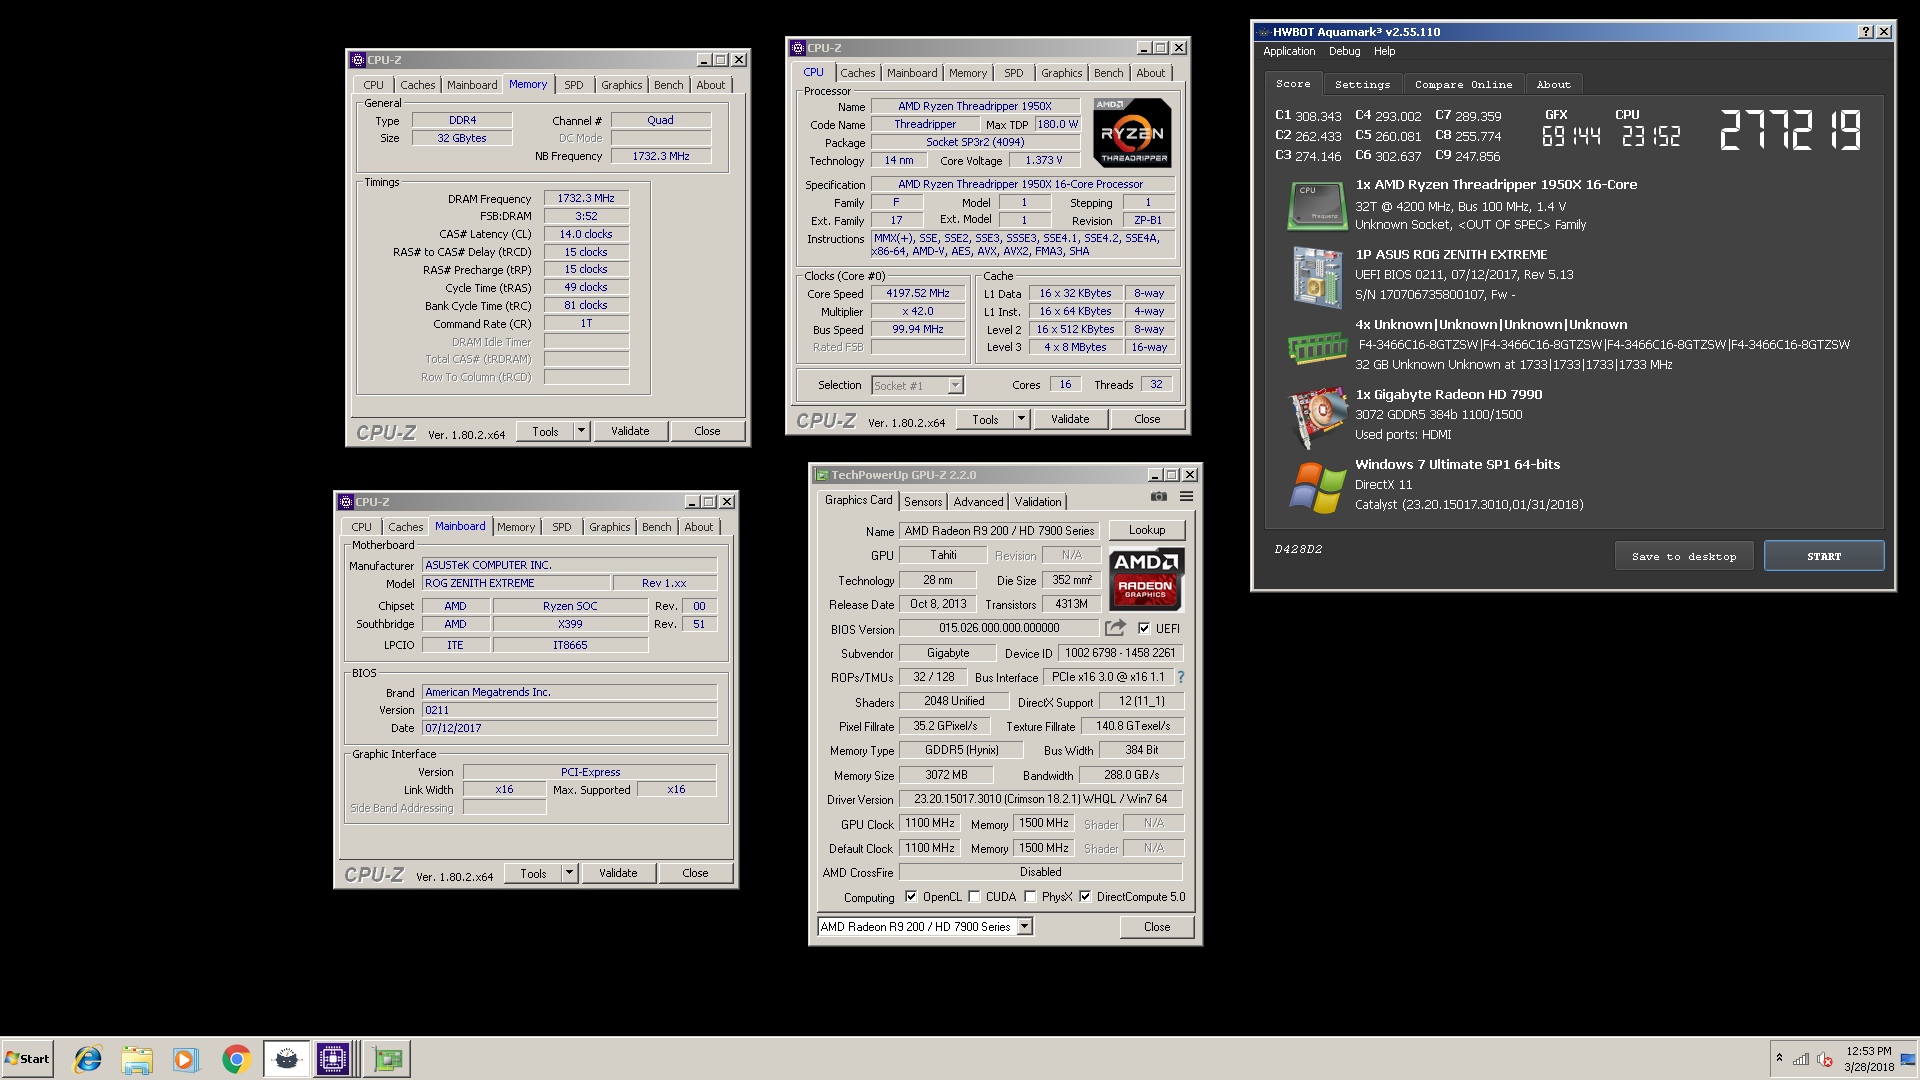This screenshot has height=1080, width=1920.
Task: Toggle the DirectCompute 5.0 checkbox
Action: coord(1085,897)
